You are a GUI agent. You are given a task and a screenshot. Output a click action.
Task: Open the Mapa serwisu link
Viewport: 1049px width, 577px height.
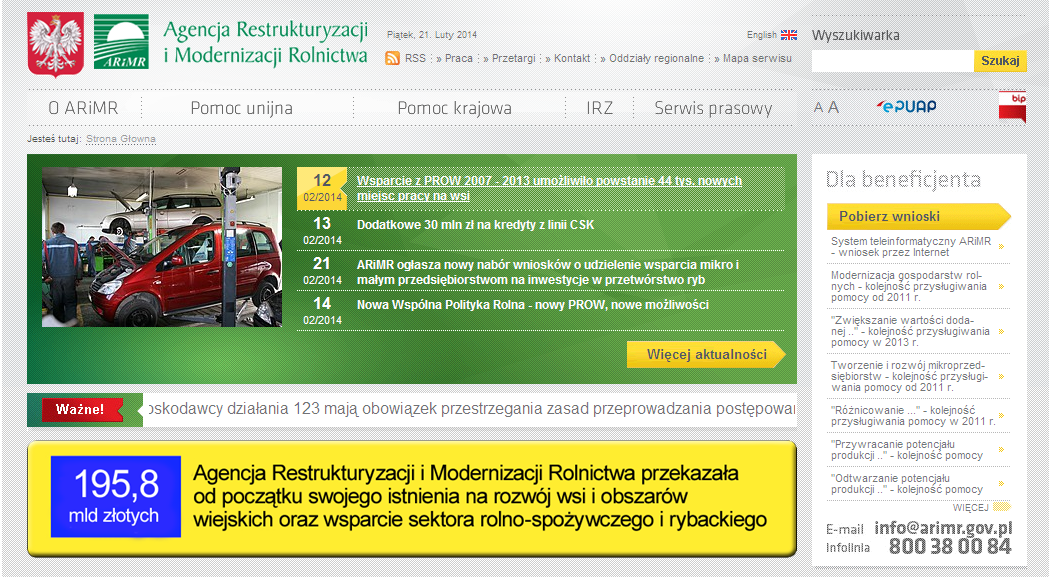pyautogui.click(x=757, y=58)
